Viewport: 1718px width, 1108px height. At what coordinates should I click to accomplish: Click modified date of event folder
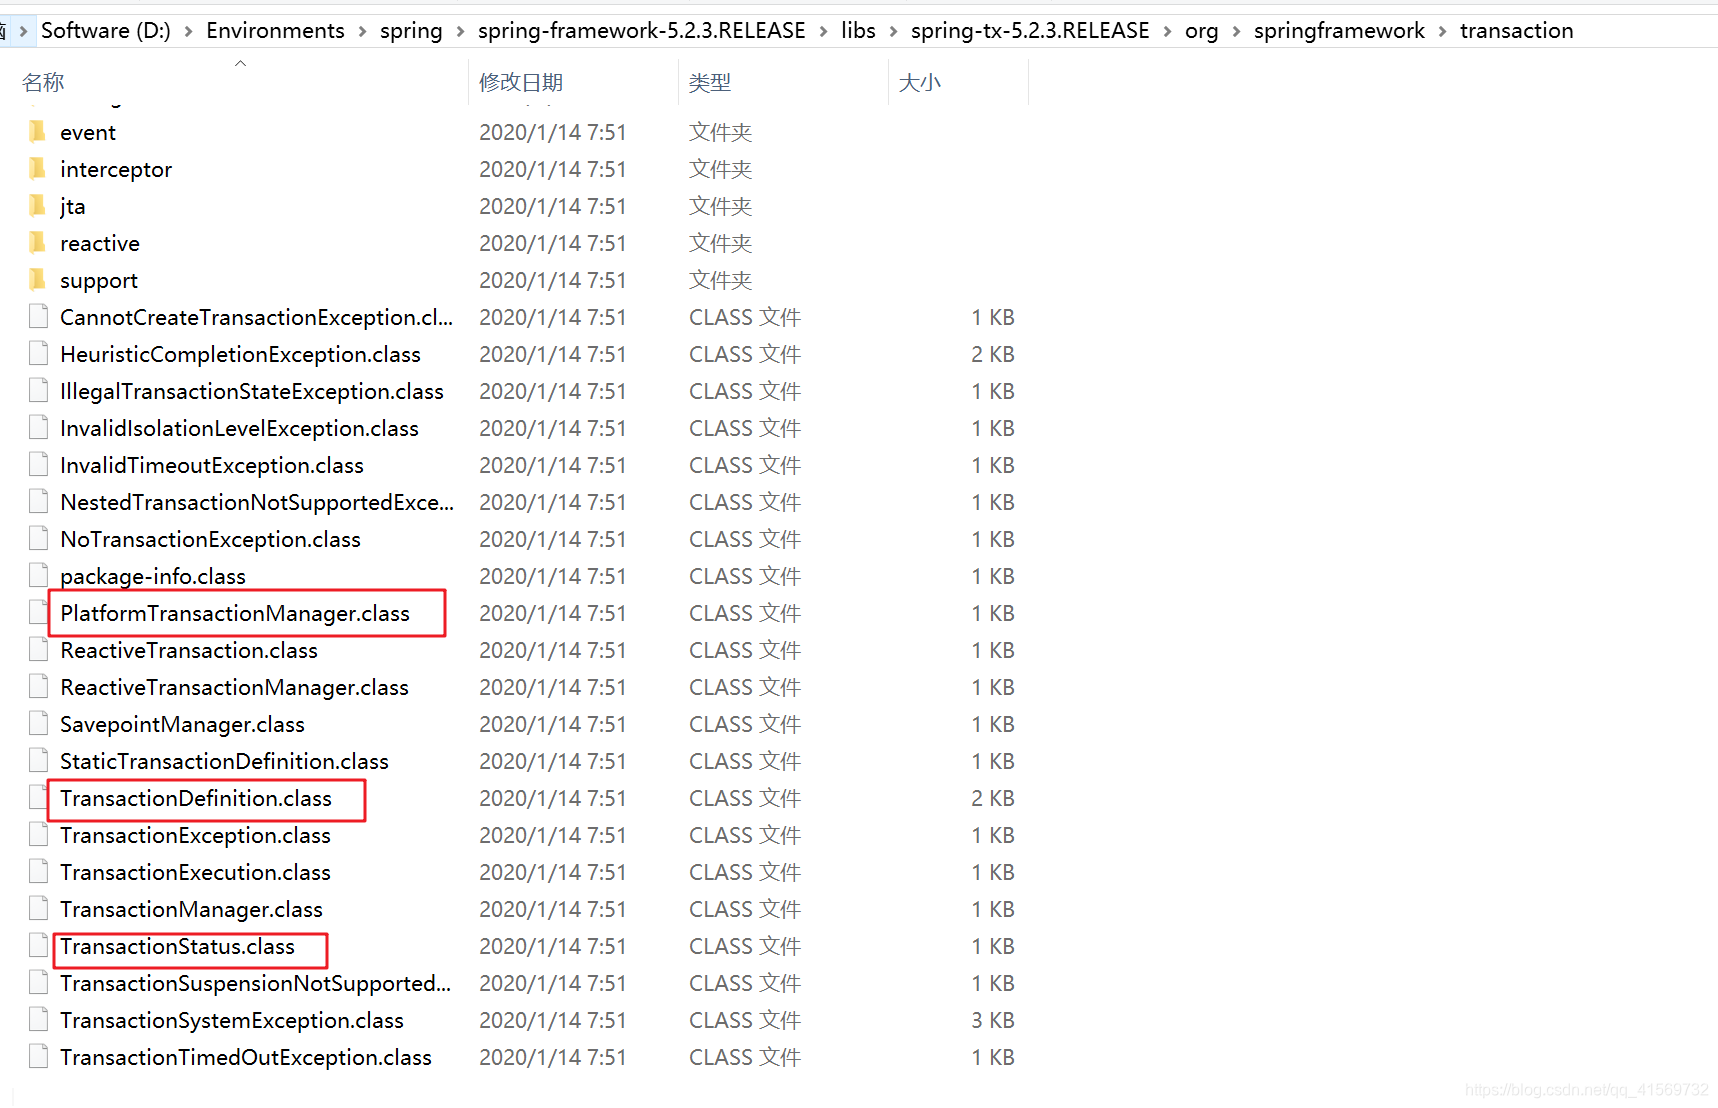click(x=553, y=132)
